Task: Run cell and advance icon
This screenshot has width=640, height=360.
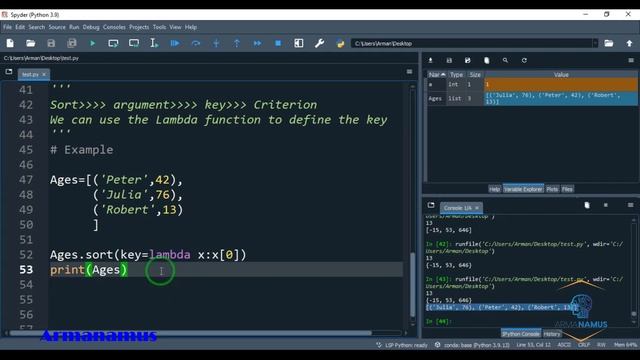Action: click(x=134, y=43)
